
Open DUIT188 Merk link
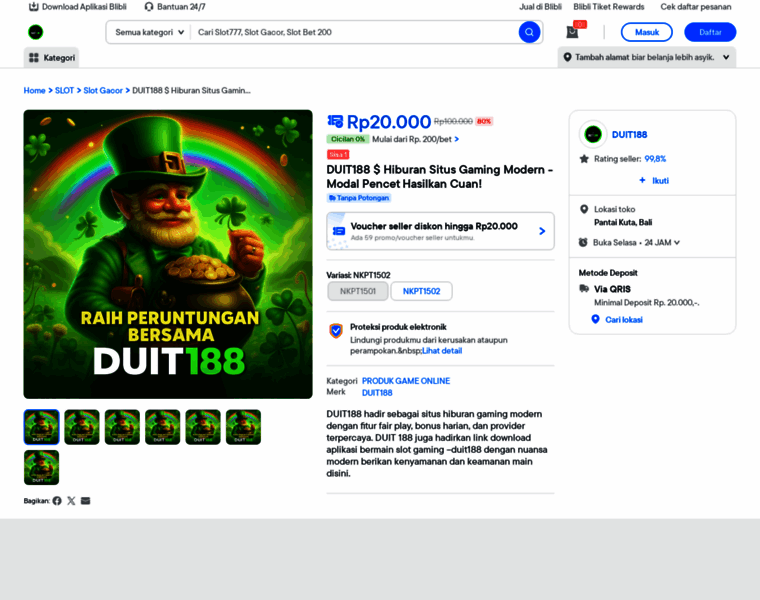[x=377, y=393]
